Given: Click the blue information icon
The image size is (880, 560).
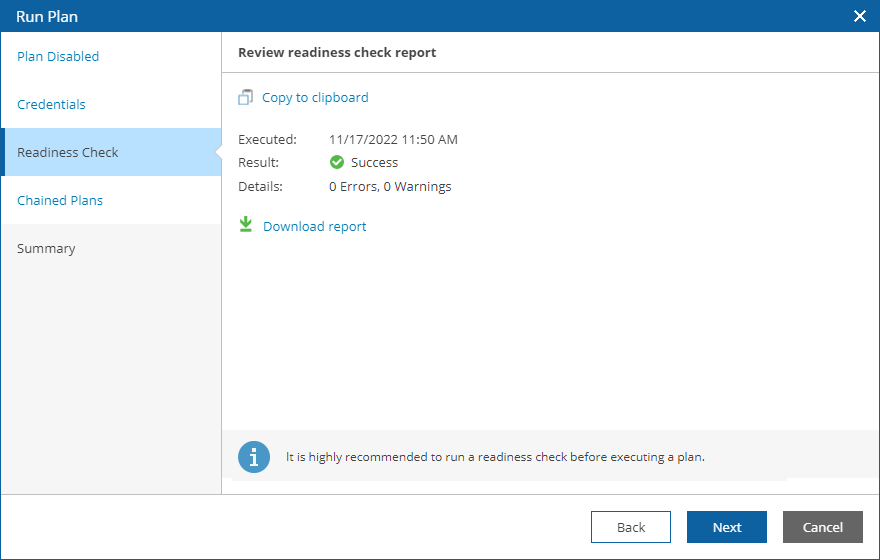Looking at the screenshot, I should (254, 457).
